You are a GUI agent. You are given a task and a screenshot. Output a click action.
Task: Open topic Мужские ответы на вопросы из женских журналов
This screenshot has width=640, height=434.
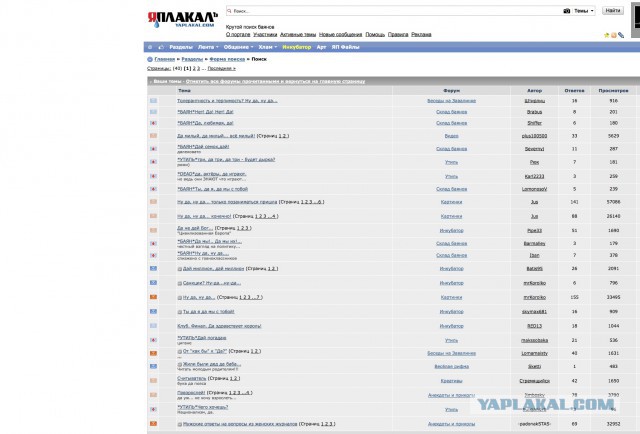(240, 424)
